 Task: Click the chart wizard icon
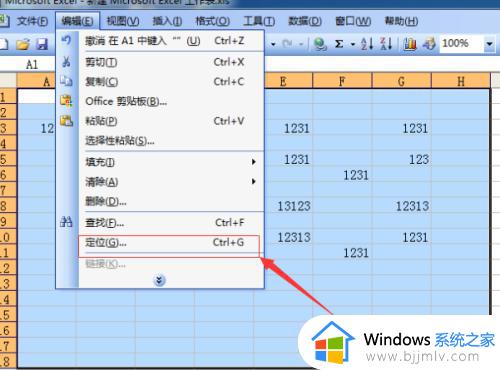coord(410,44)
